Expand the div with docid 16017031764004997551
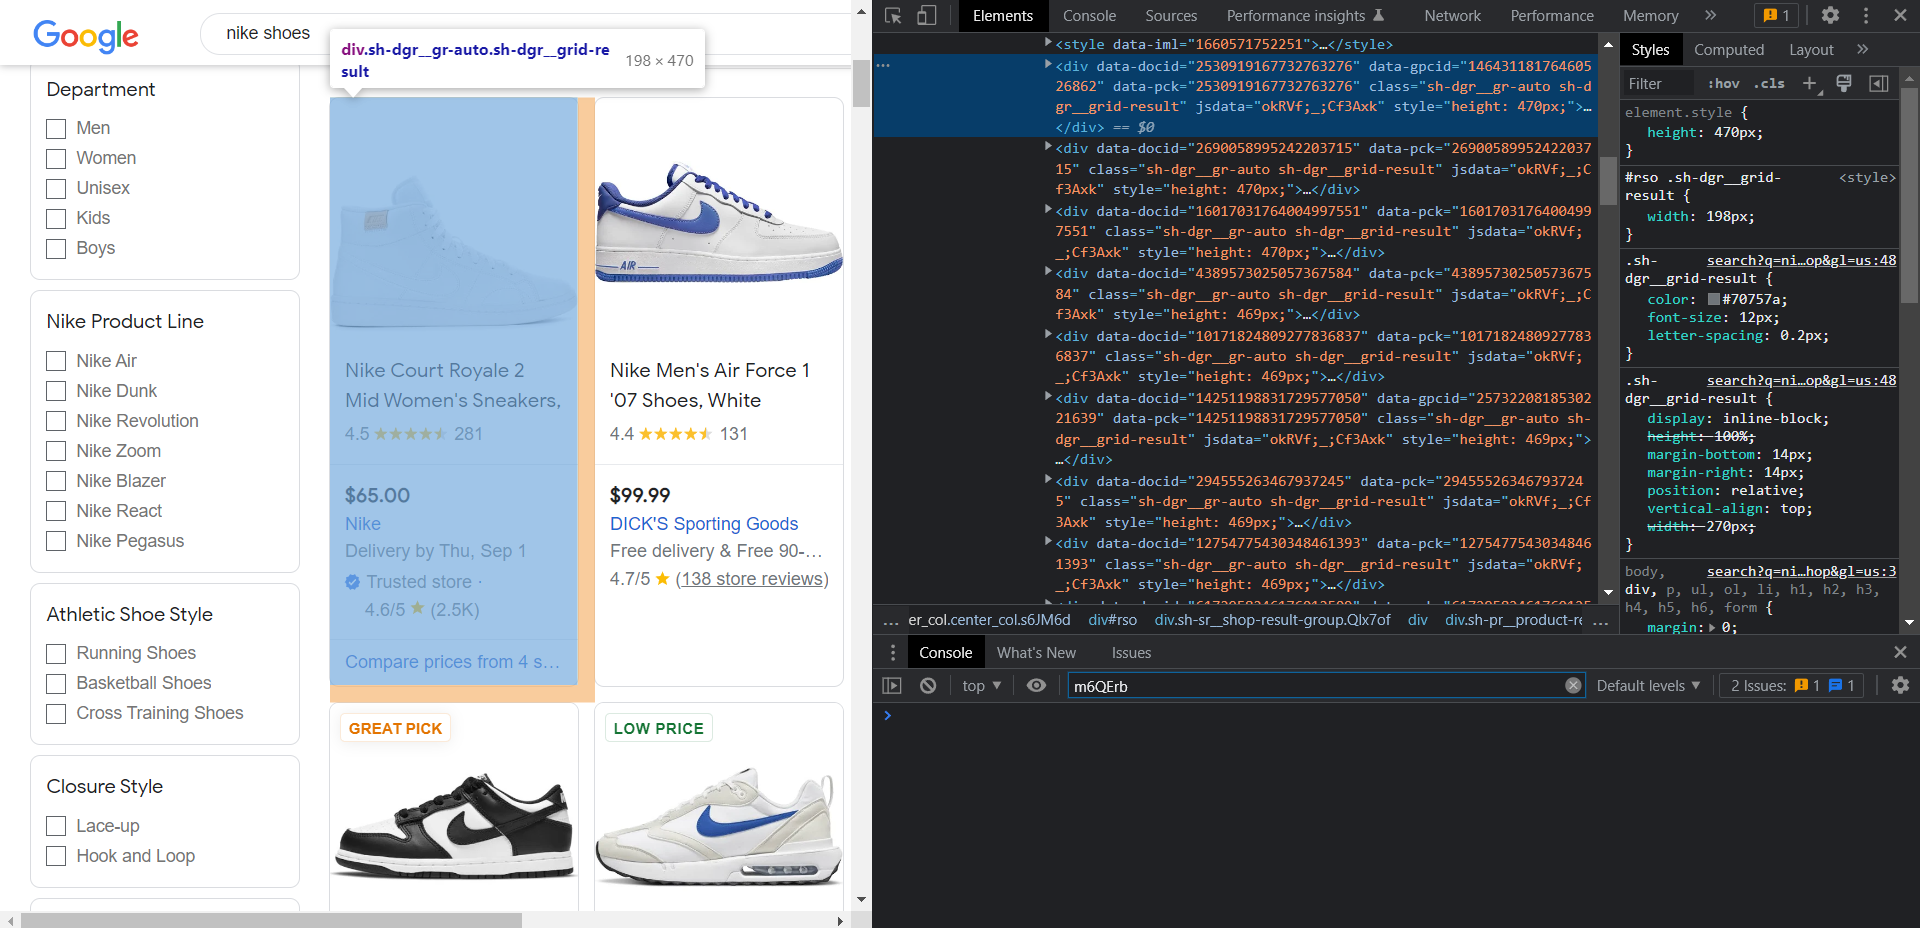 pos(1048,210)
